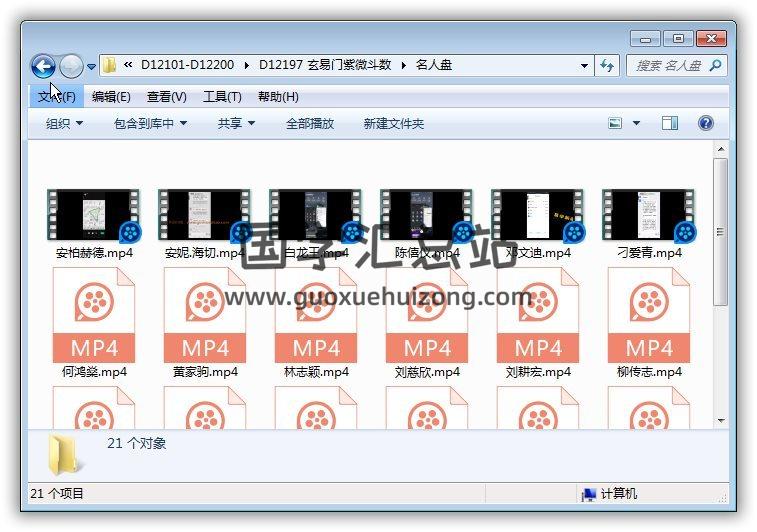757x532 pixels.
Task: Select D12101-D12200 in the breadcrumb path
Action: tap(187, 65)
